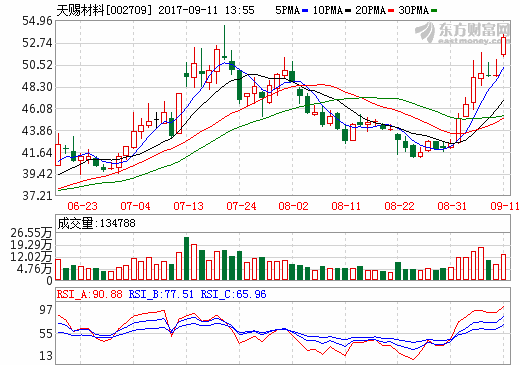The image size is (520, 365).
Task: Click the 20PMA legend label
Action: click(371, 10)
